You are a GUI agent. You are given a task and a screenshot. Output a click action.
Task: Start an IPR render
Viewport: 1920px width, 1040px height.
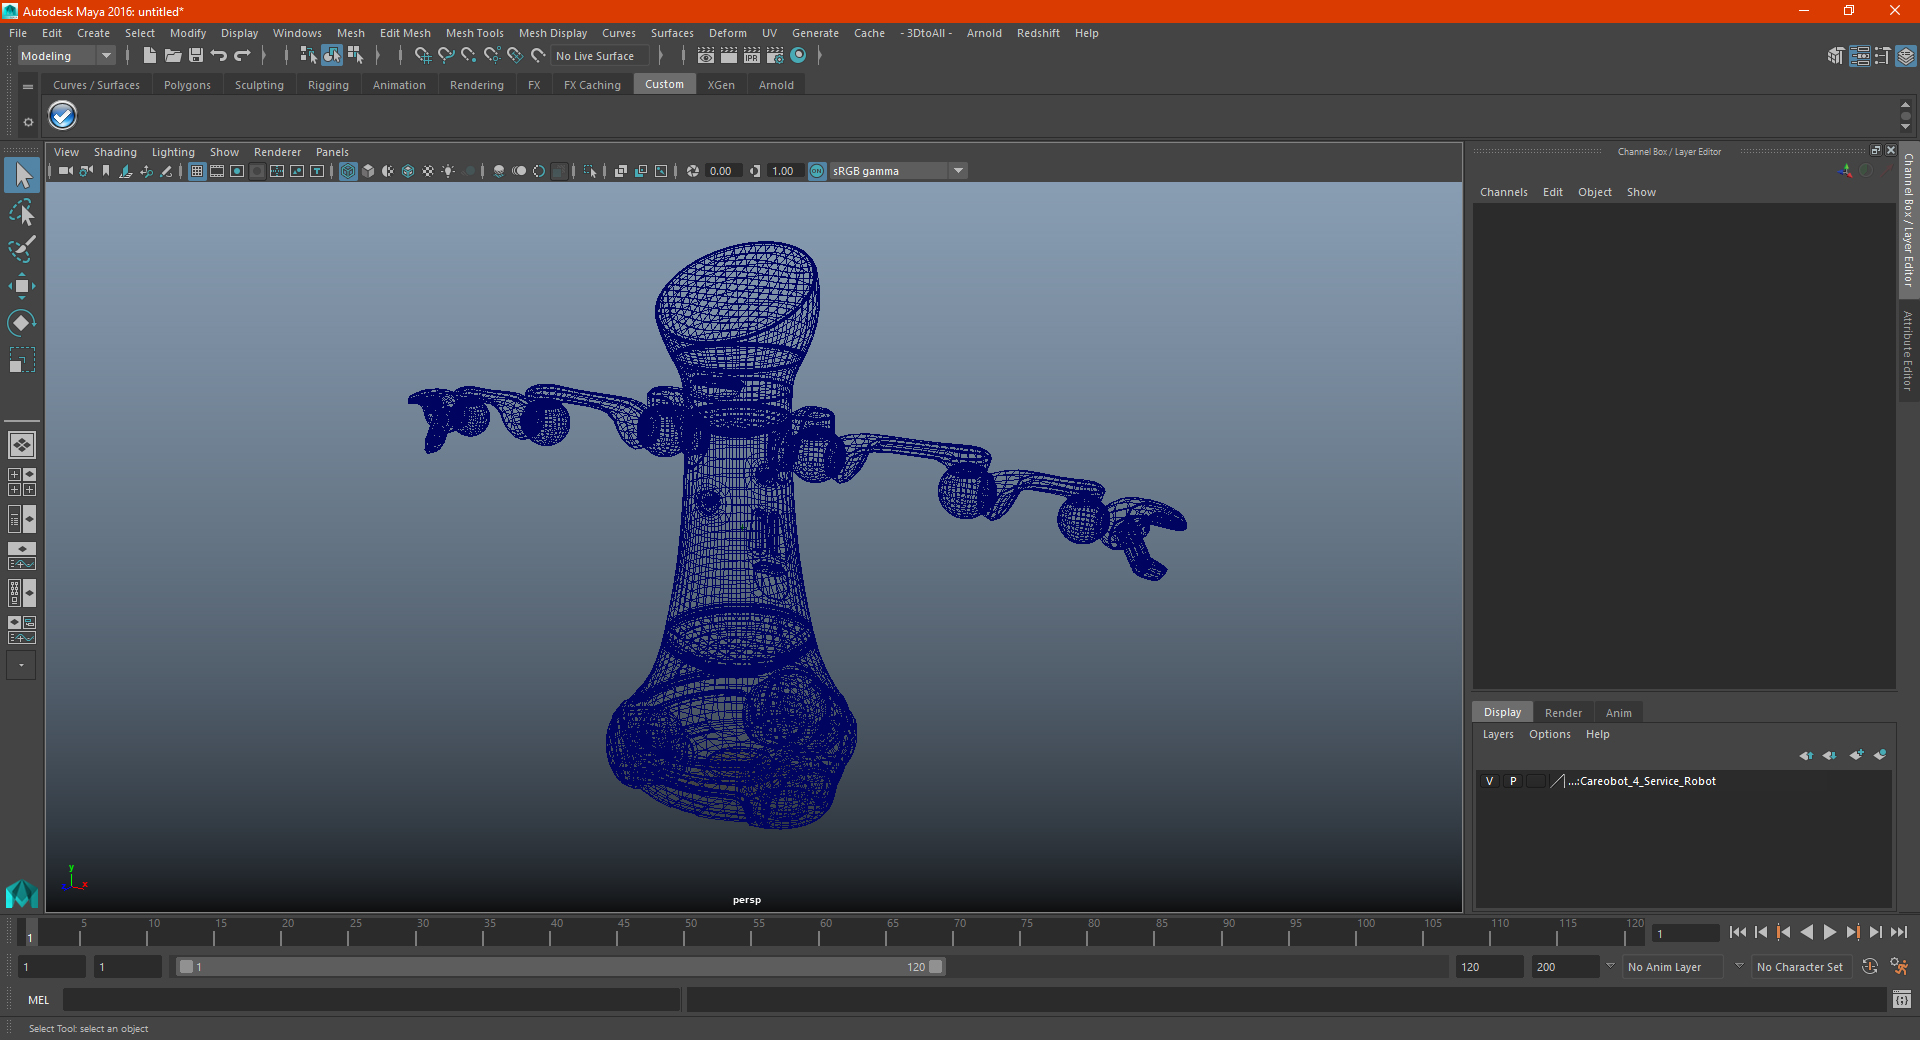pyautogui.click(x=752, y=56)
